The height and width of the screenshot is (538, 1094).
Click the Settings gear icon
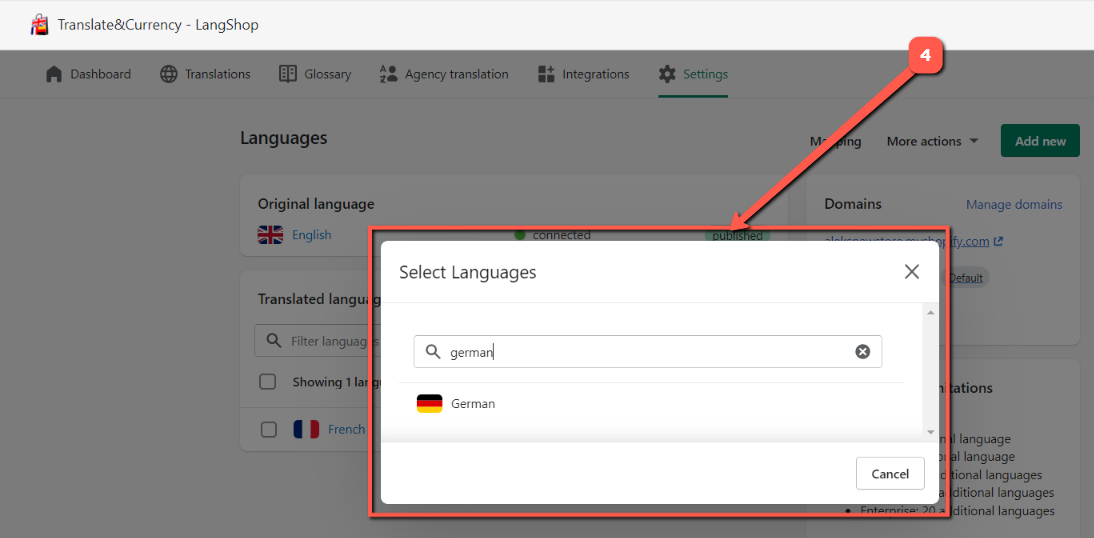(x=667, y=74)
